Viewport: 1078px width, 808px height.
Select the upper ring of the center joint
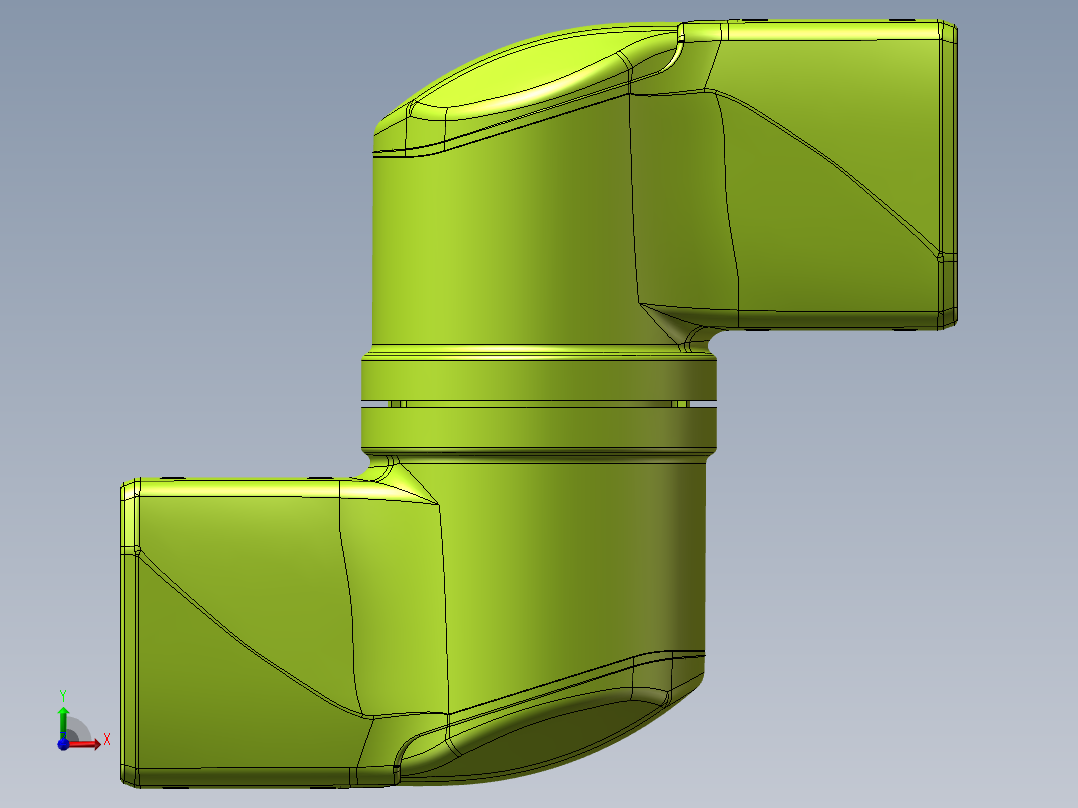coord(540,379)
